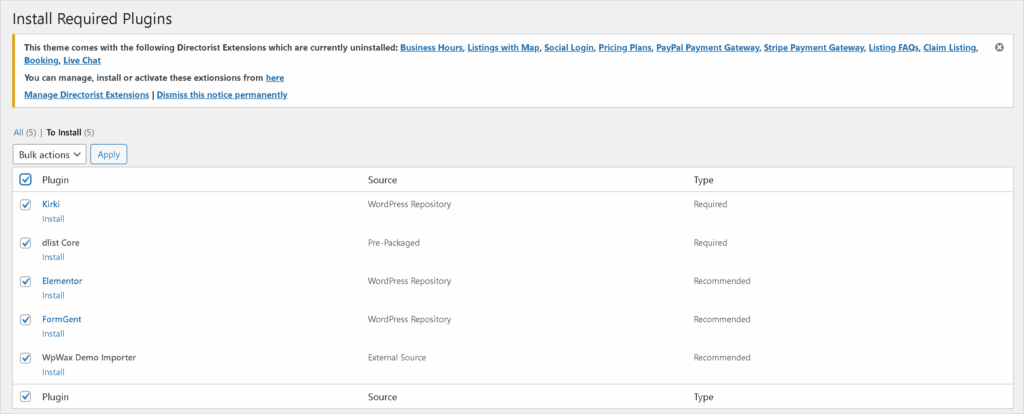Toggle the Elementor plugin checkbox
The width and height of the screenshot is (1024, 414).
26,281
